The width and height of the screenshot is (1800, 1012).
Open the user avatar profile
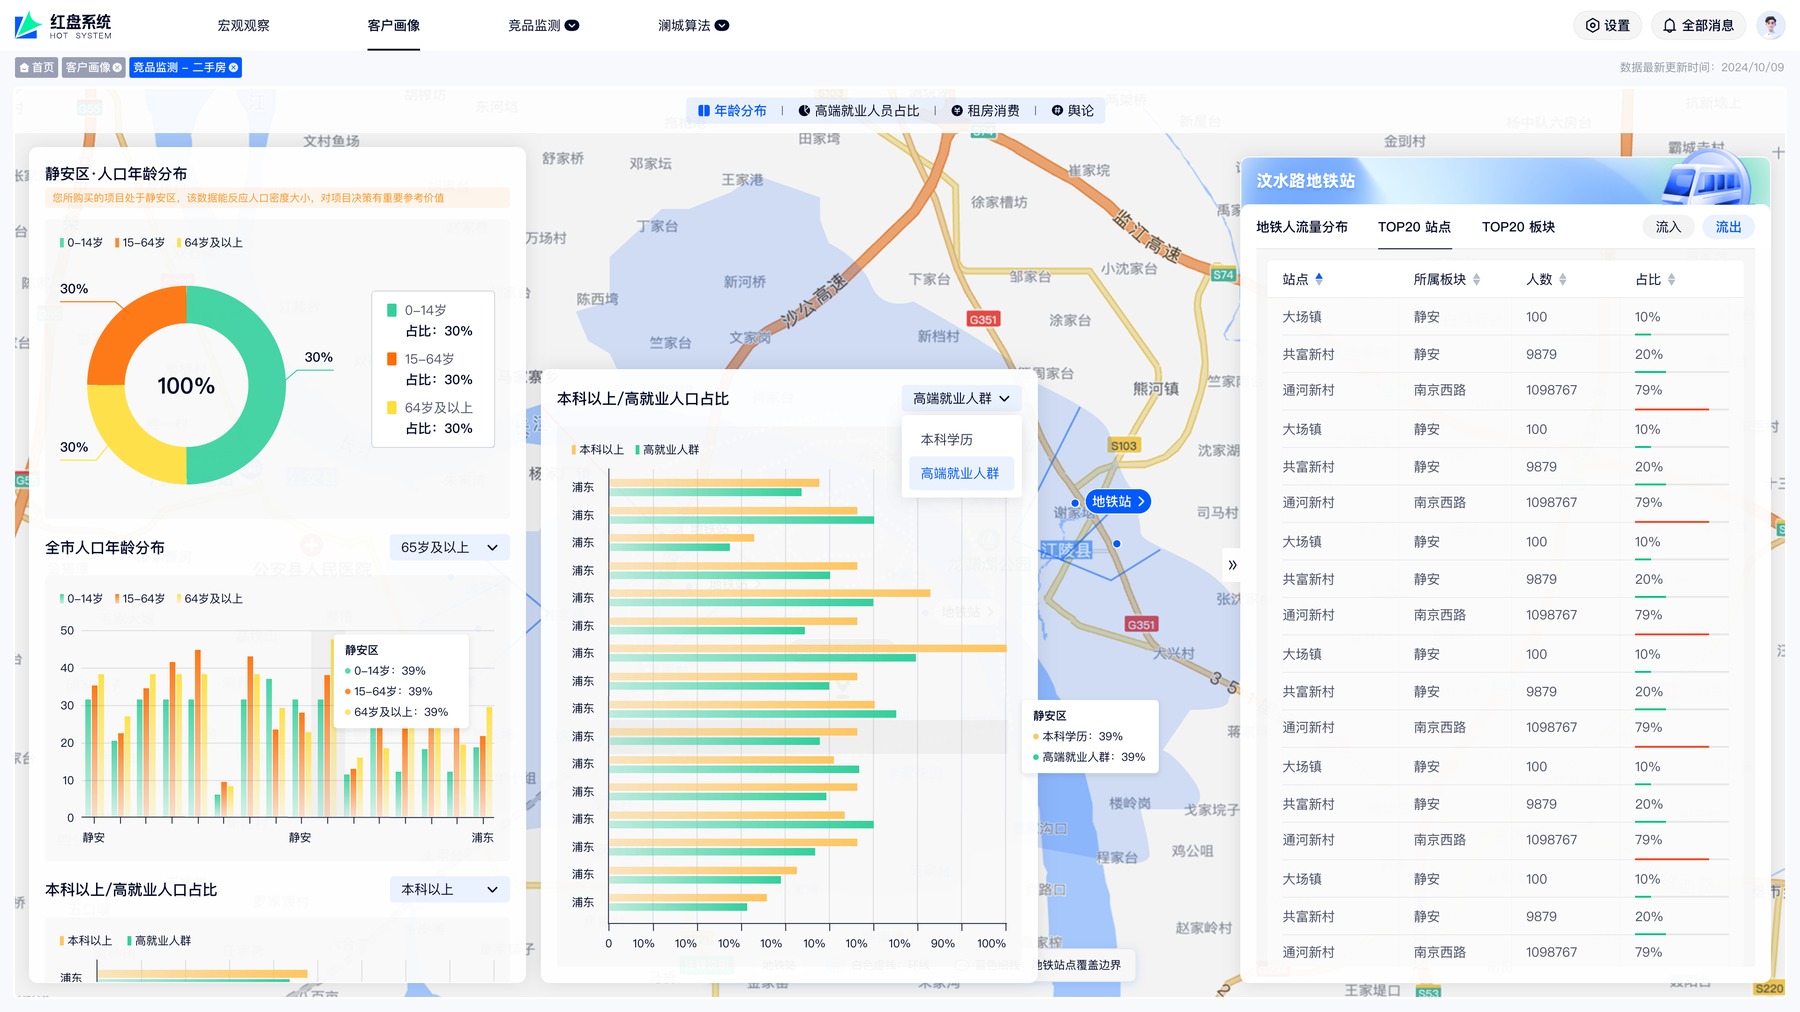tap(1770, 25)
